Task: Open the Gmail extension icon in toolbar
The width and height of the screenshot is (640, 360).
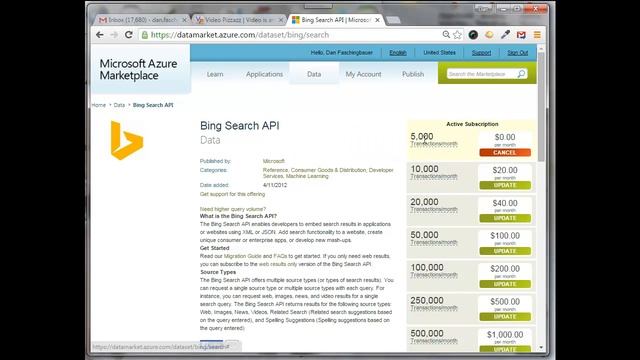Action: (x=521, y=35)
